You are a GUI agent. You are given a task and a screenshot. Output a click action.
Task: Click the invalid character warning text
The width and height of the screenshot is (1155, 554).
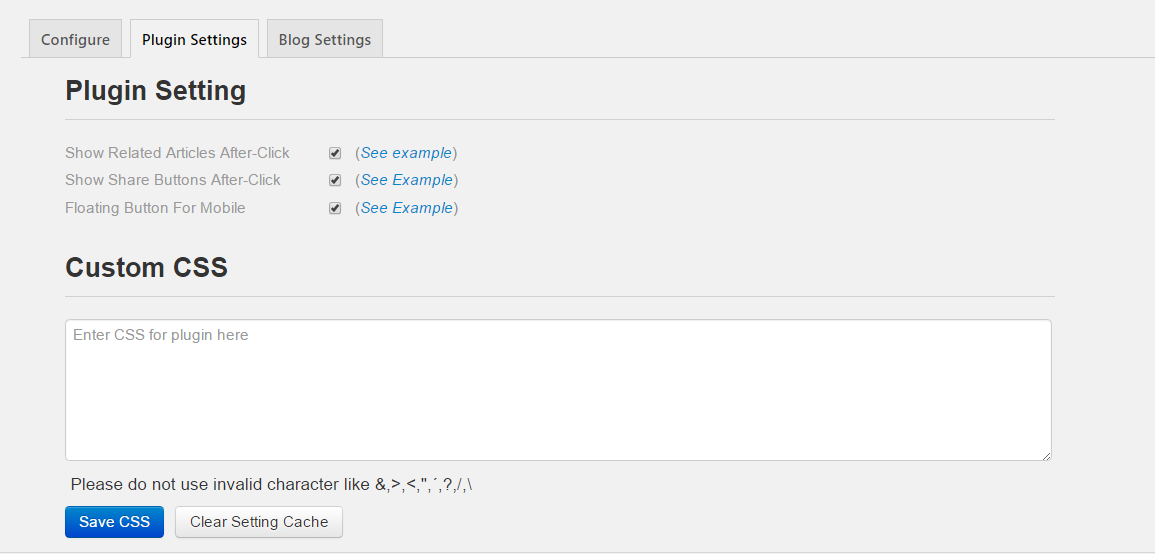pos(271,485)
